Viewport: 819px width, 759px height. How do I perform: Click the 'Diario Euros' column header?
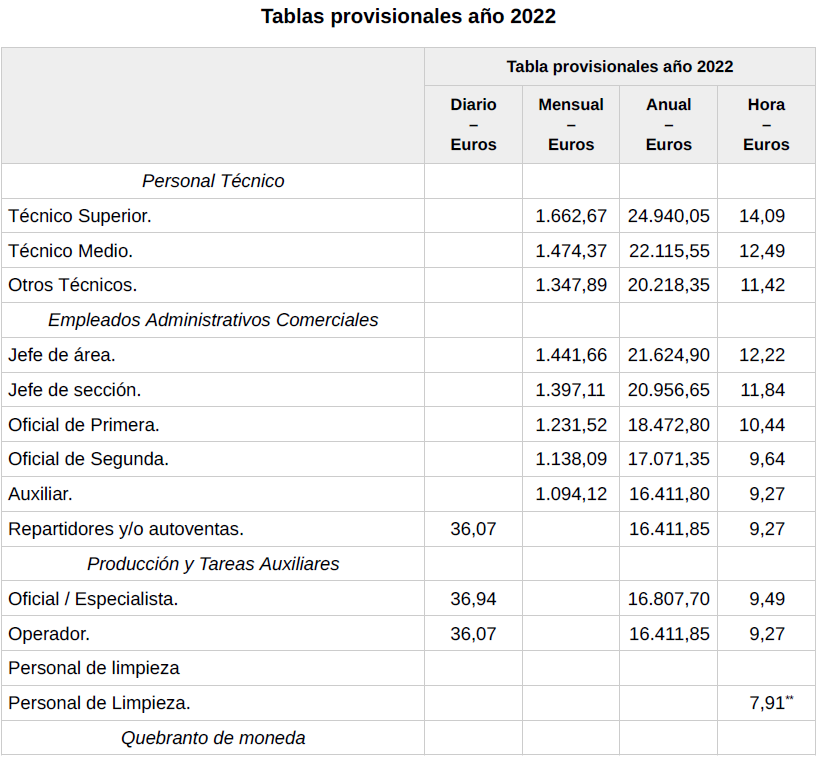coord(473,124)
